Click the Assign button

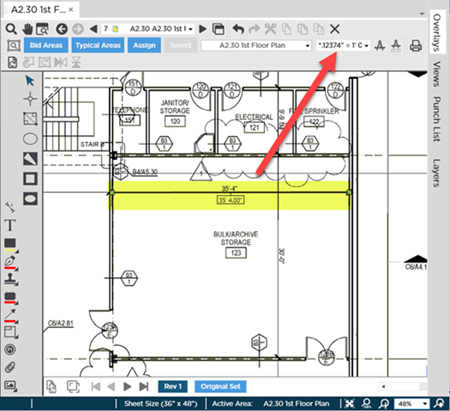click(x=144, y=45)
